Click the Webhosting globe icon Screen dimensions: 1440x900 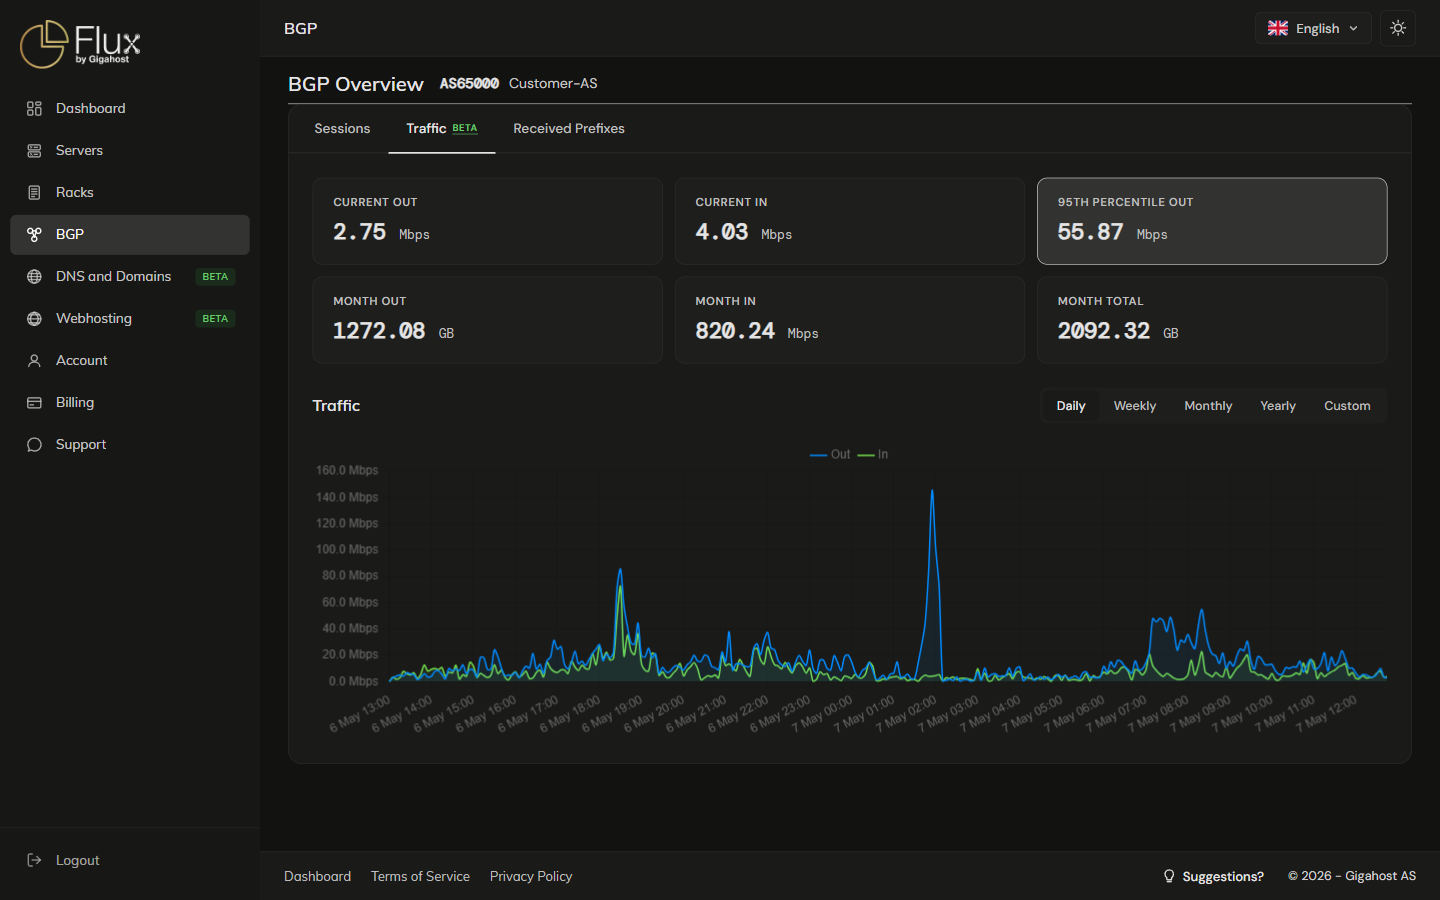(x=34, y=318)
